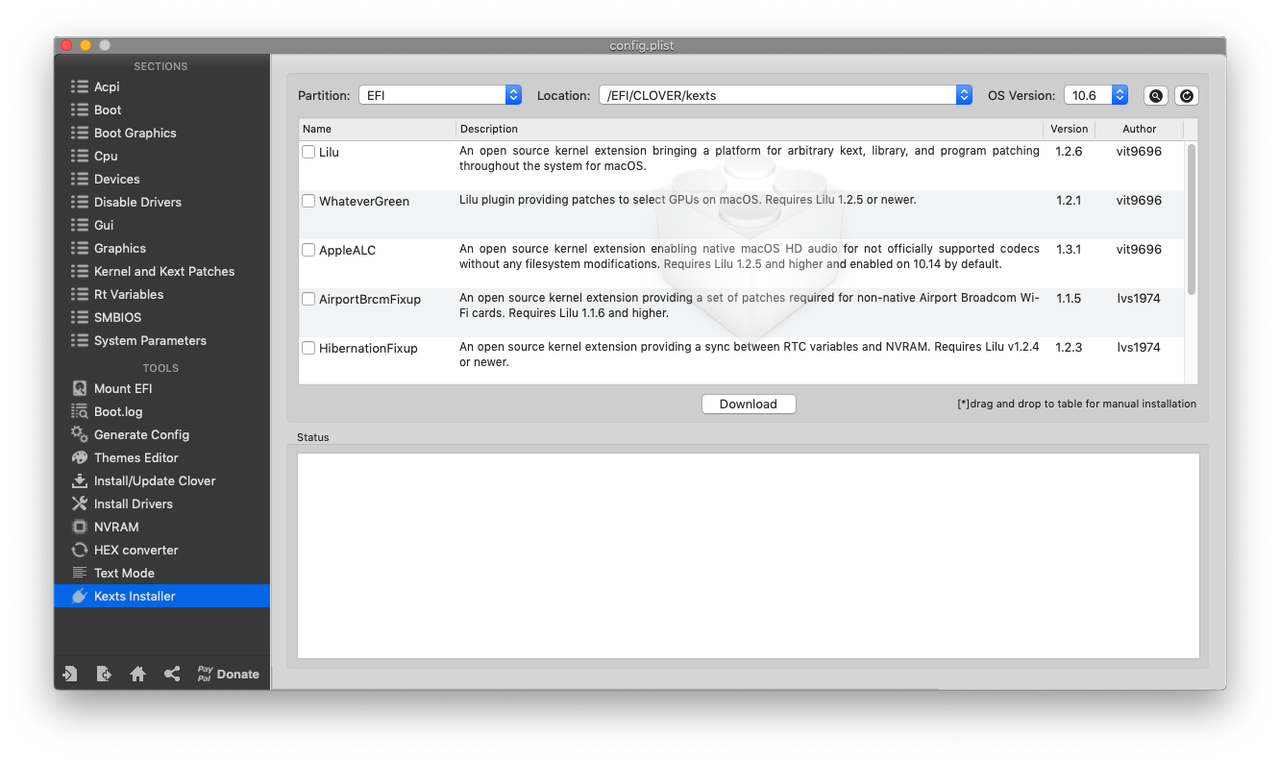The image size is (1280, 761).
Task: Click the Install/Update Clover download icon
Action: click(x=79, y=480)
